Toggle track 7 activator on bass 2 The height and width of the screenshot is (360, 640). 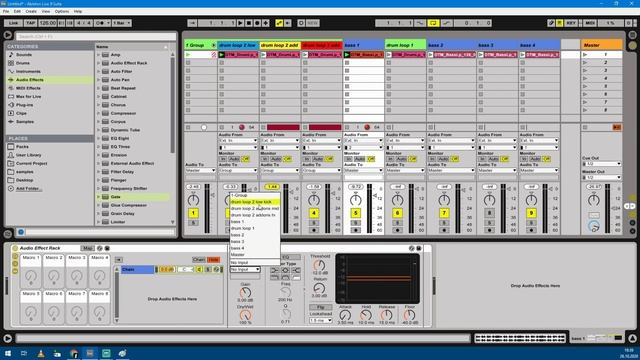[444, 213]
